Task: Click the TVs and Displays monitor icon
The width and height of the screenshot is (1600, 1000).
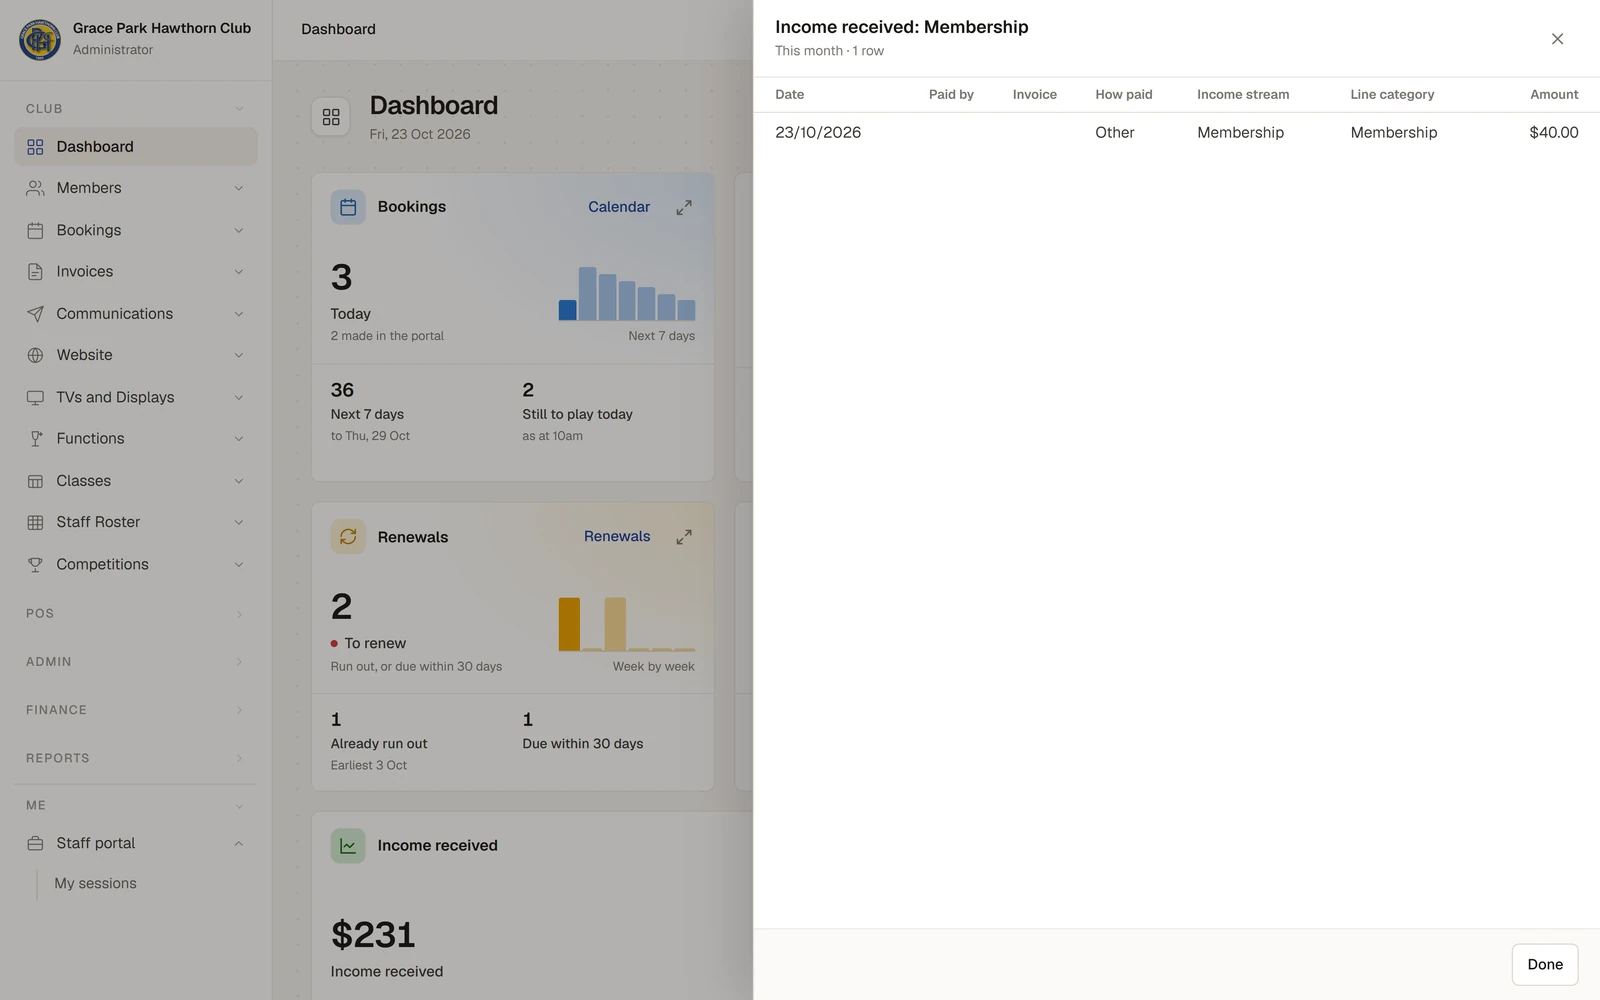Action: pos(35,397)
